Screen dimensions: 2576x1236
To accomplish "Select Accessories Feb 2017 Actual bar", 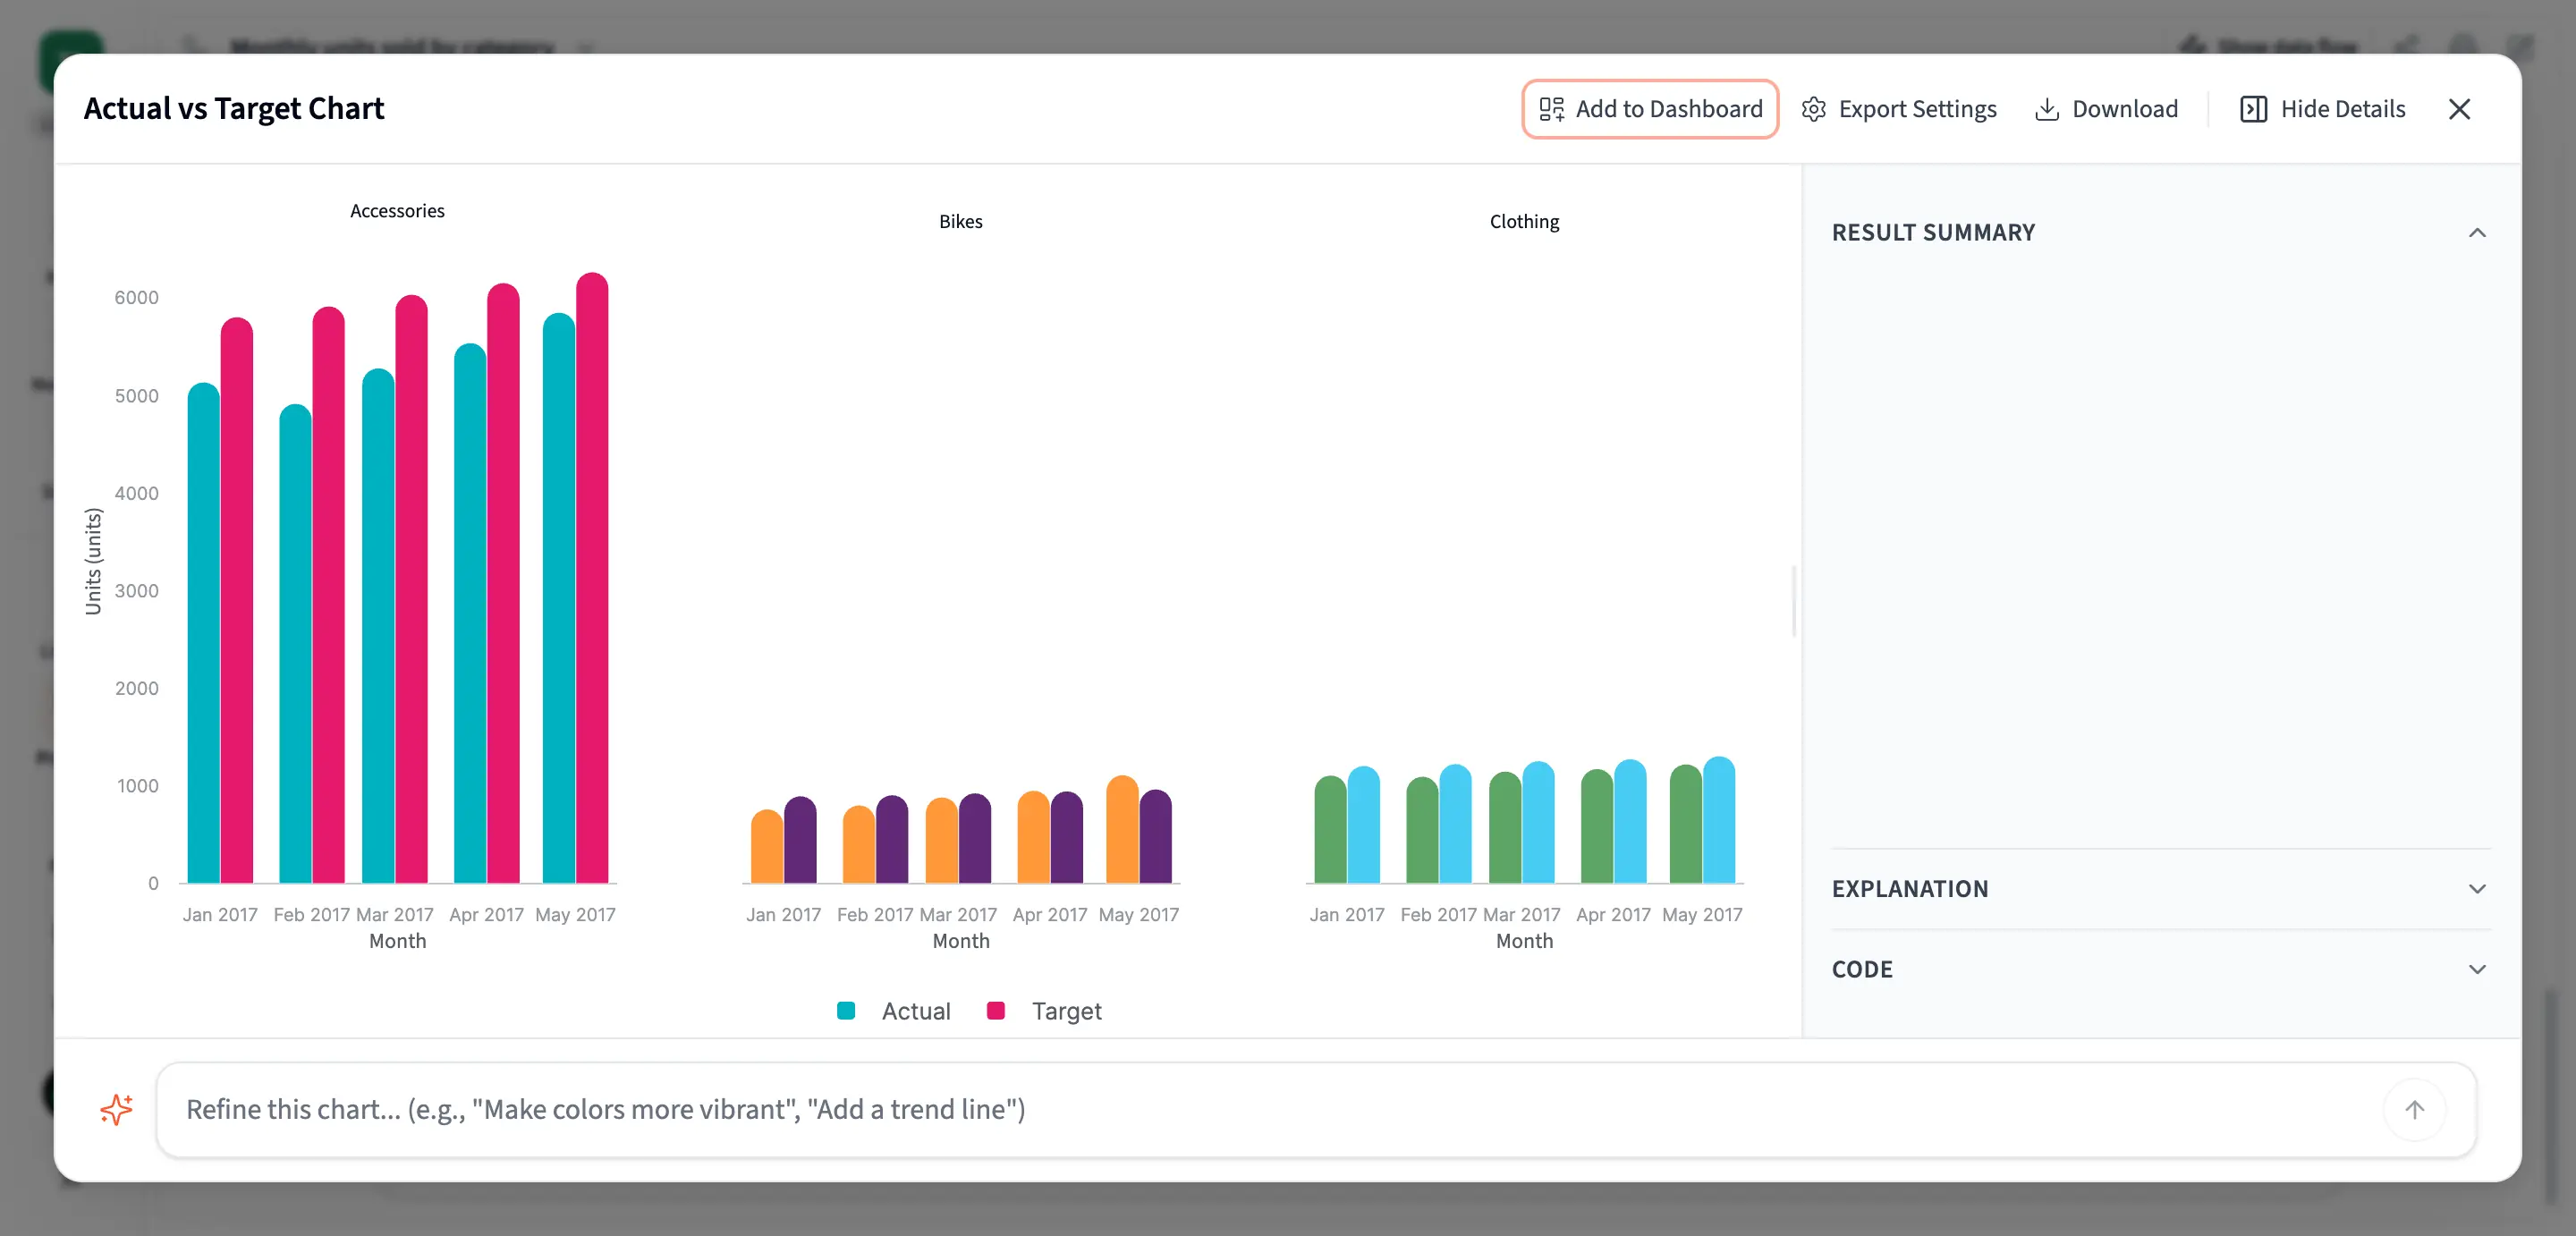I will pos(295,644).
